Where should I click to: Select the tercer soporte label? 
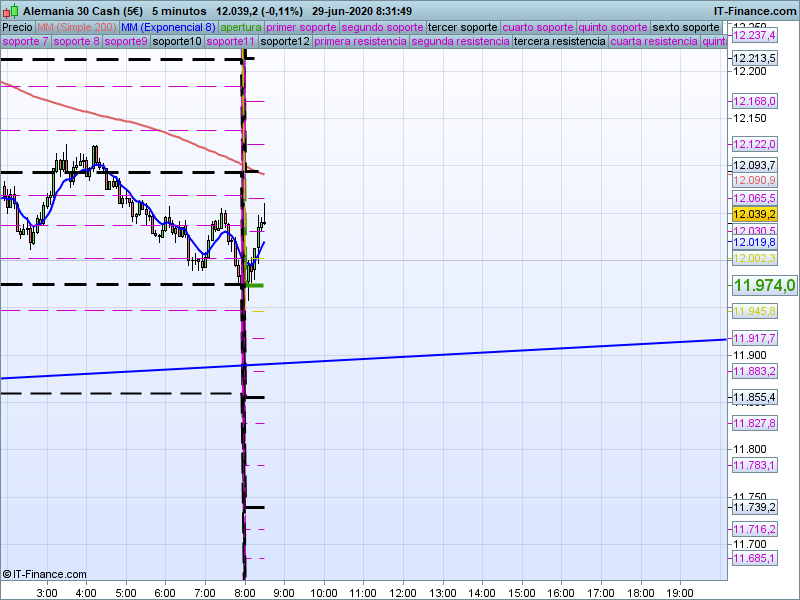pyautogui.click(x=462, y=27)
